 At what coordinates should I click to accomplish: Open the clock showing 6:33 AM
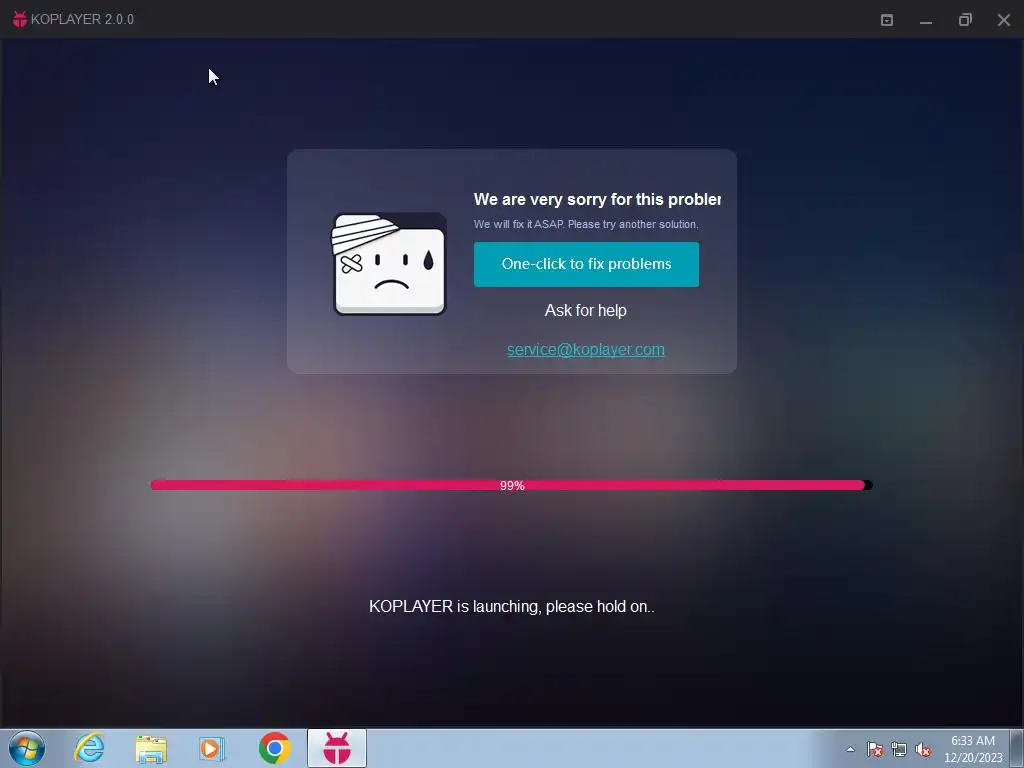point(973,749)
